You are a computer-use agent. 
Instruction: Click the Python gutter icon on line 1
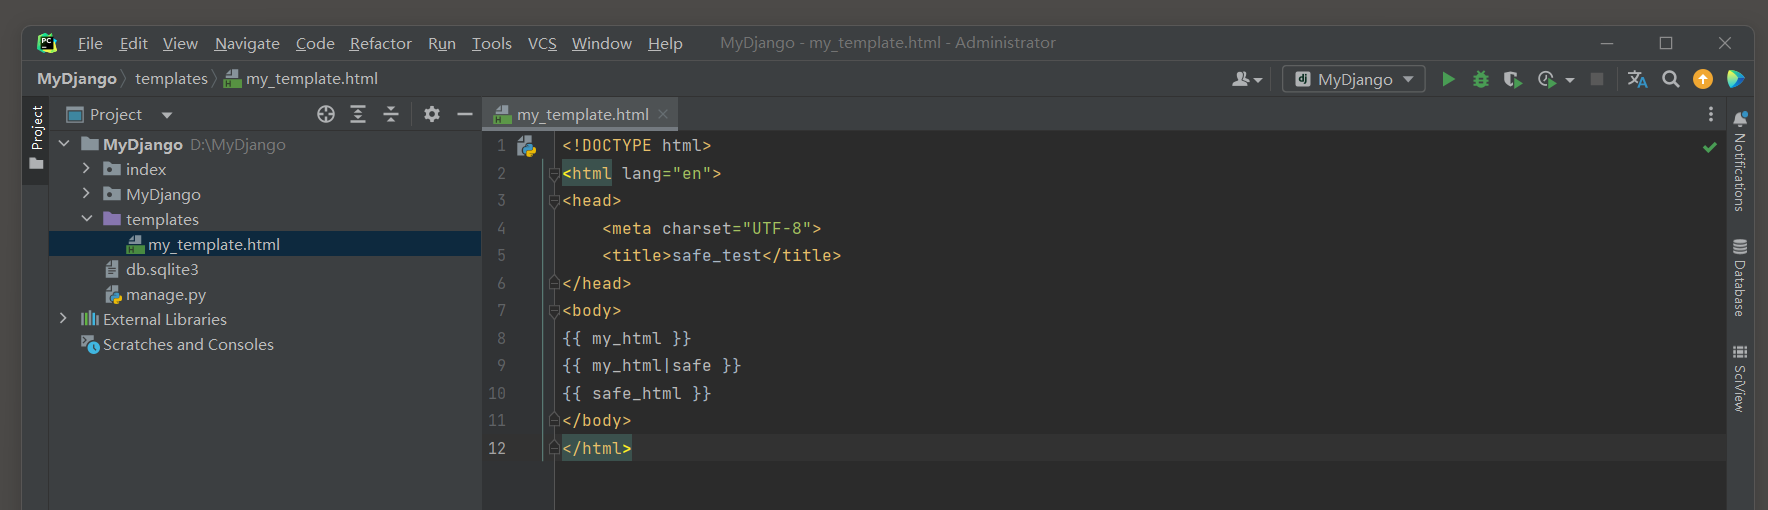[527, 146]
